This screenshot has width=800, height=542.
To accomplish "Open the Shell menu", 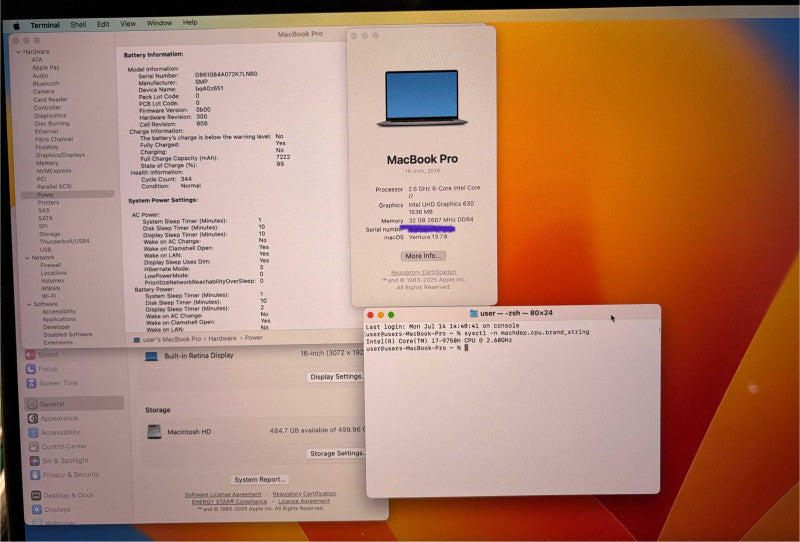I will point(78,24).
